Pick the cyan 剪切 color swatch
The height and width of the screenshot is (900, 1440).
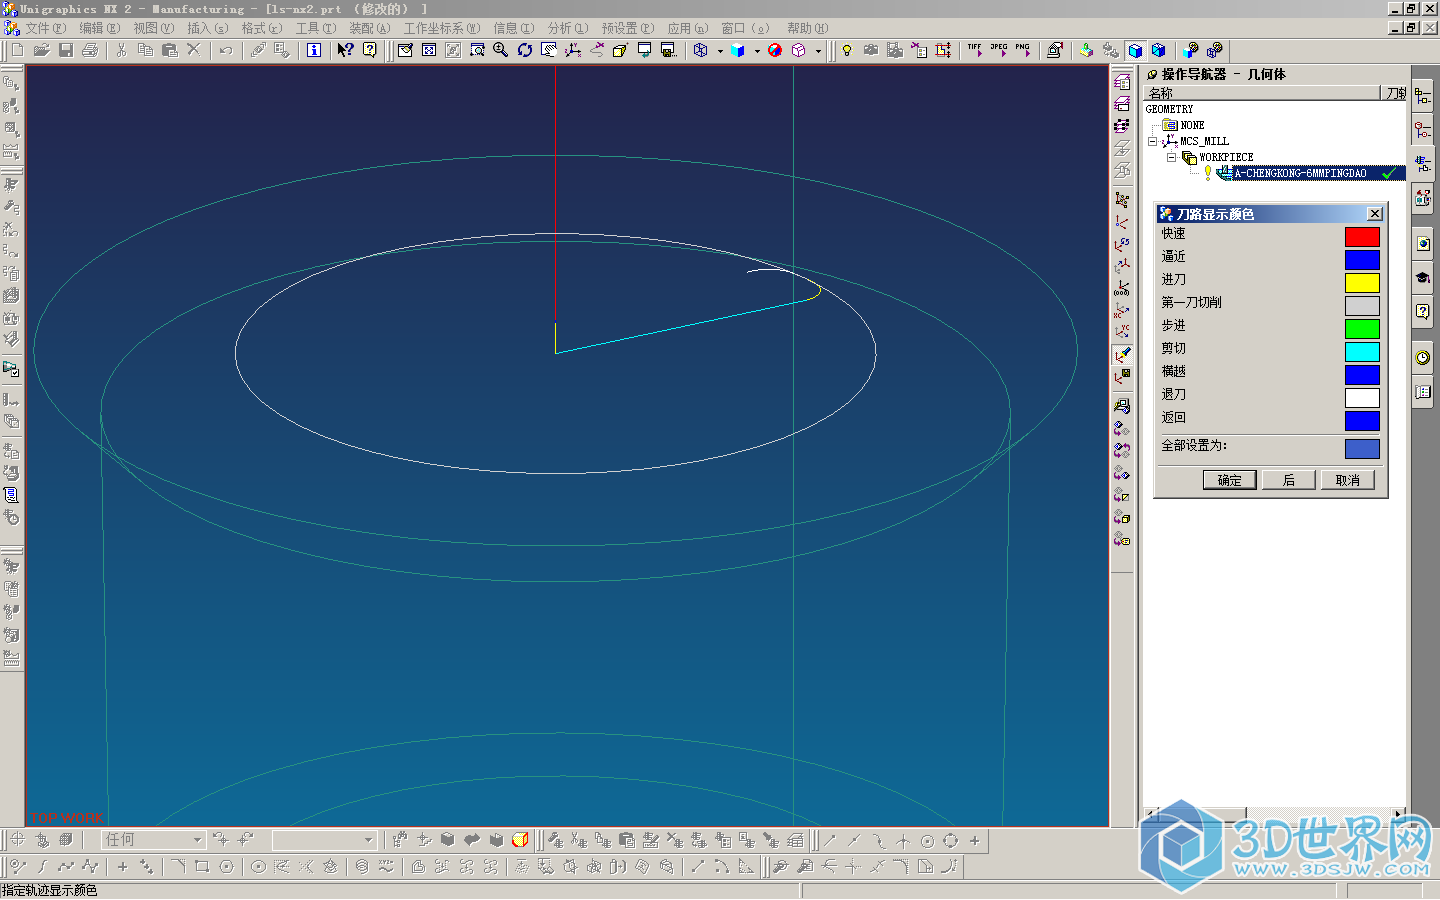pos(1362,352)
